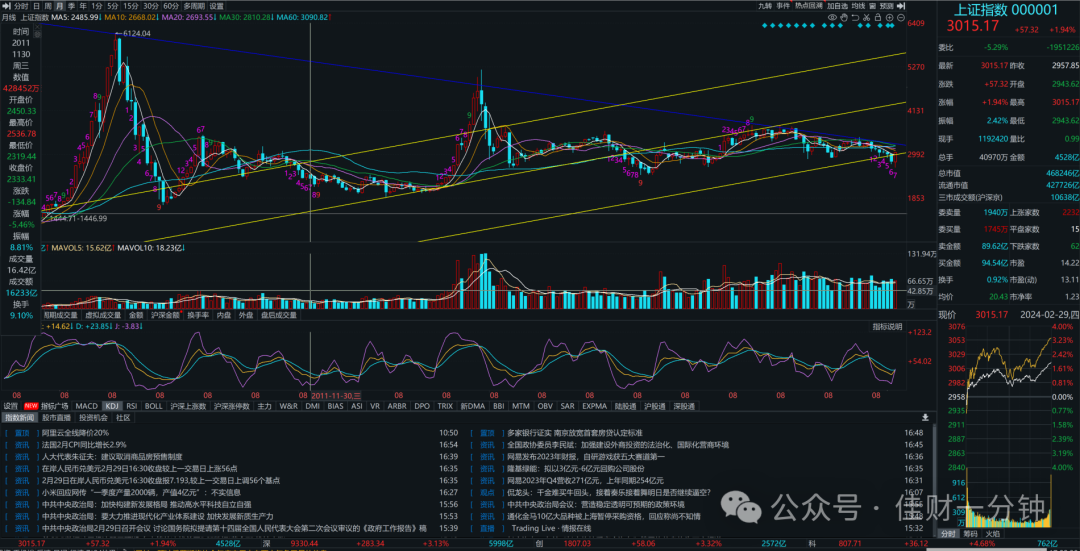Toggle the 九转 indicator

click(765, 6)
